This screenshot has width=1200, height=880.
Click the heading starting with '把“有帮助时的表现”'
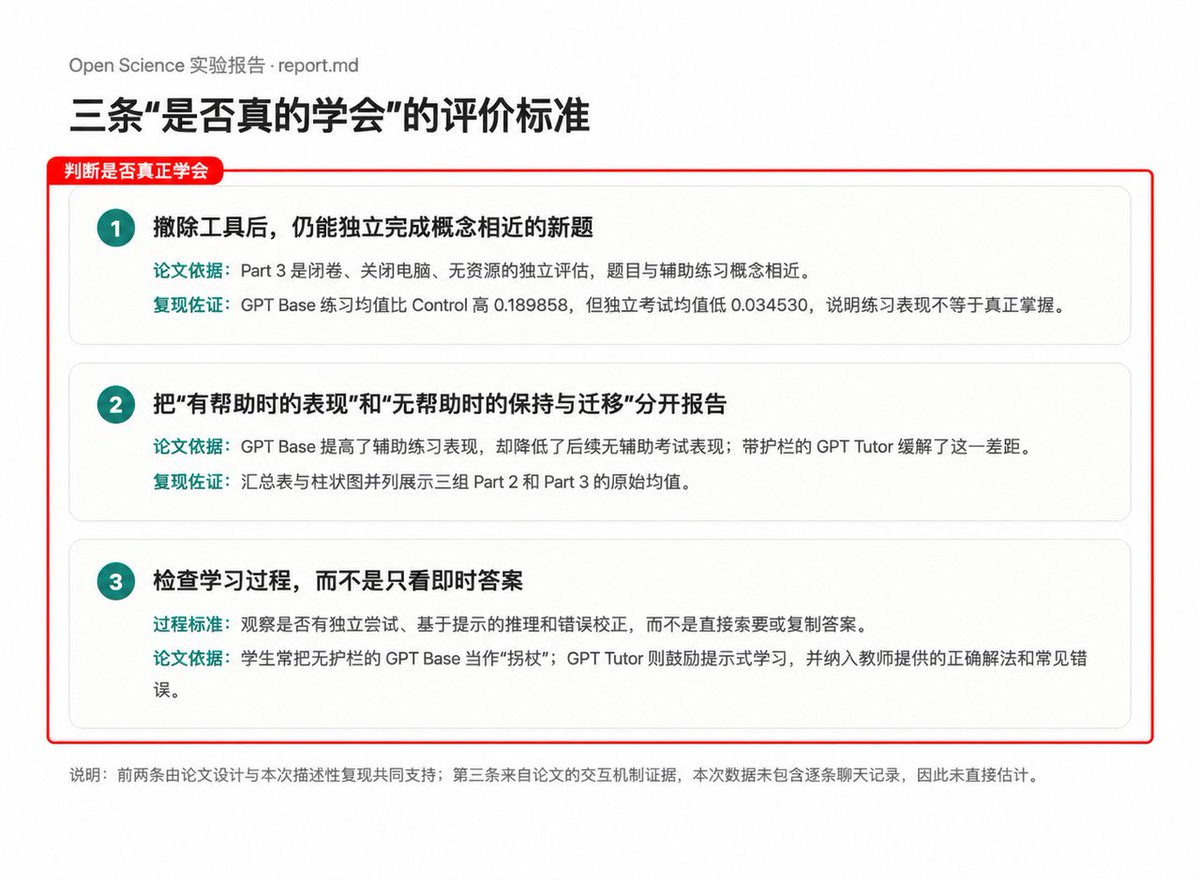tap(440, 404)
